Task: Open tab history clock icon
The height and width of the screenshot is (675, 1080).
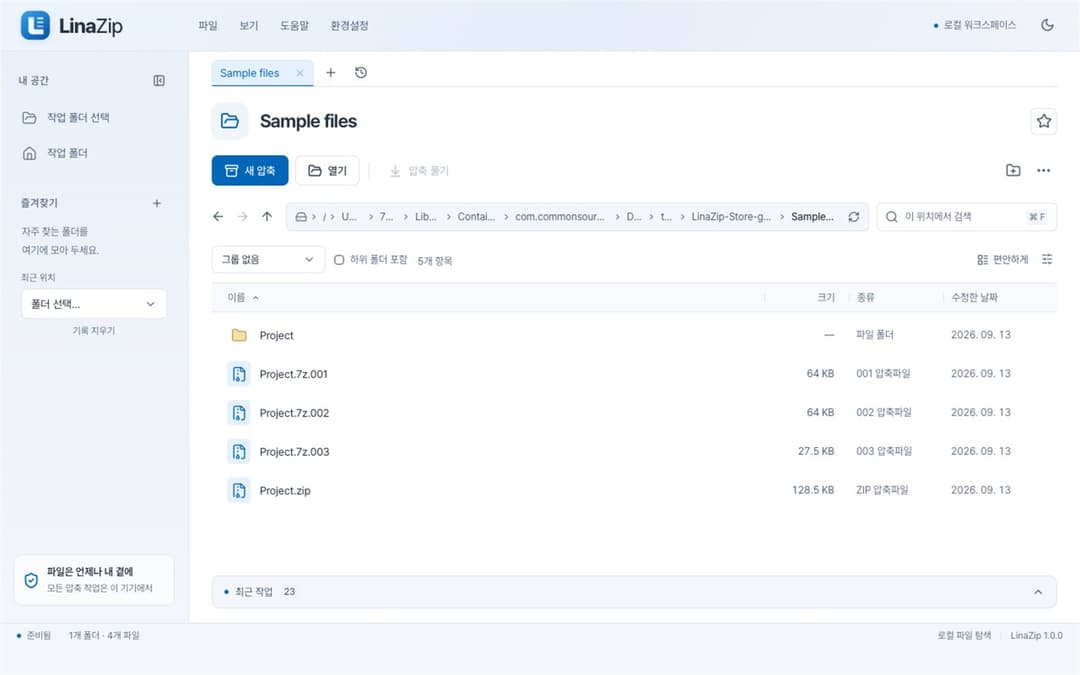Action: (x=361, y=72)
